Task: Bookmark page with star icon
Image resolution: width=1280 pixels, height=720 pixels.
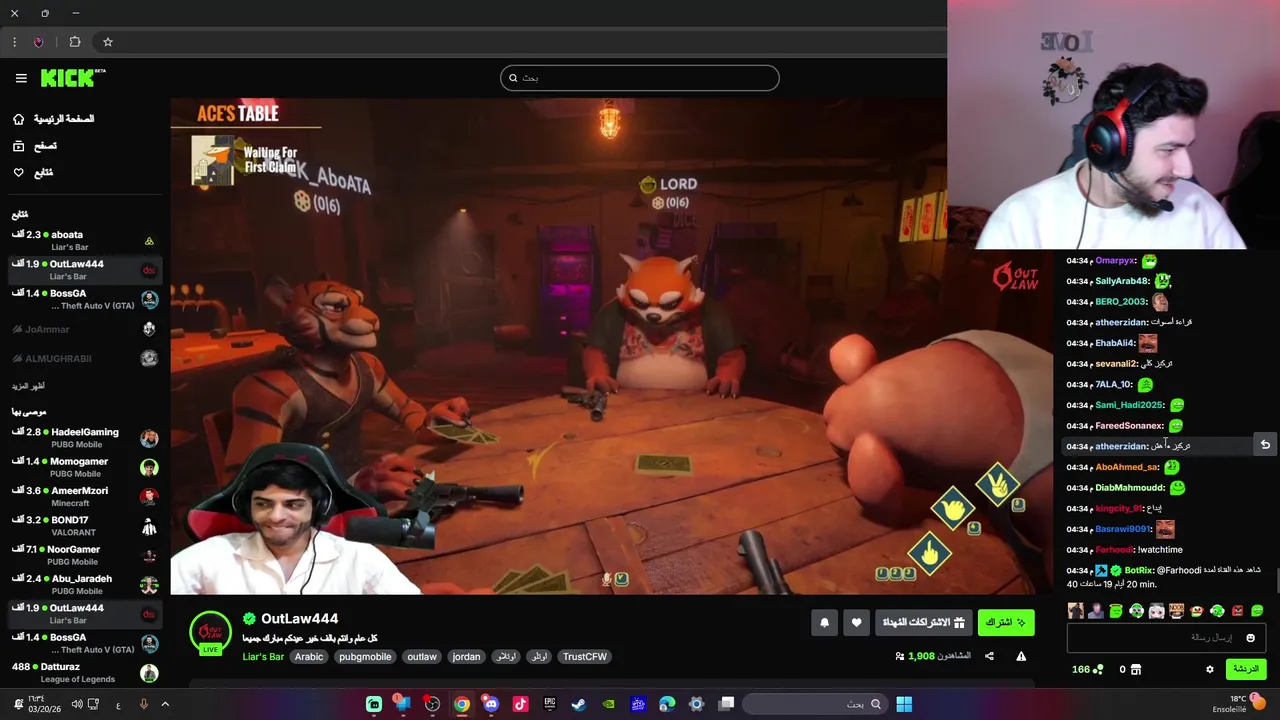Action: 108,42
